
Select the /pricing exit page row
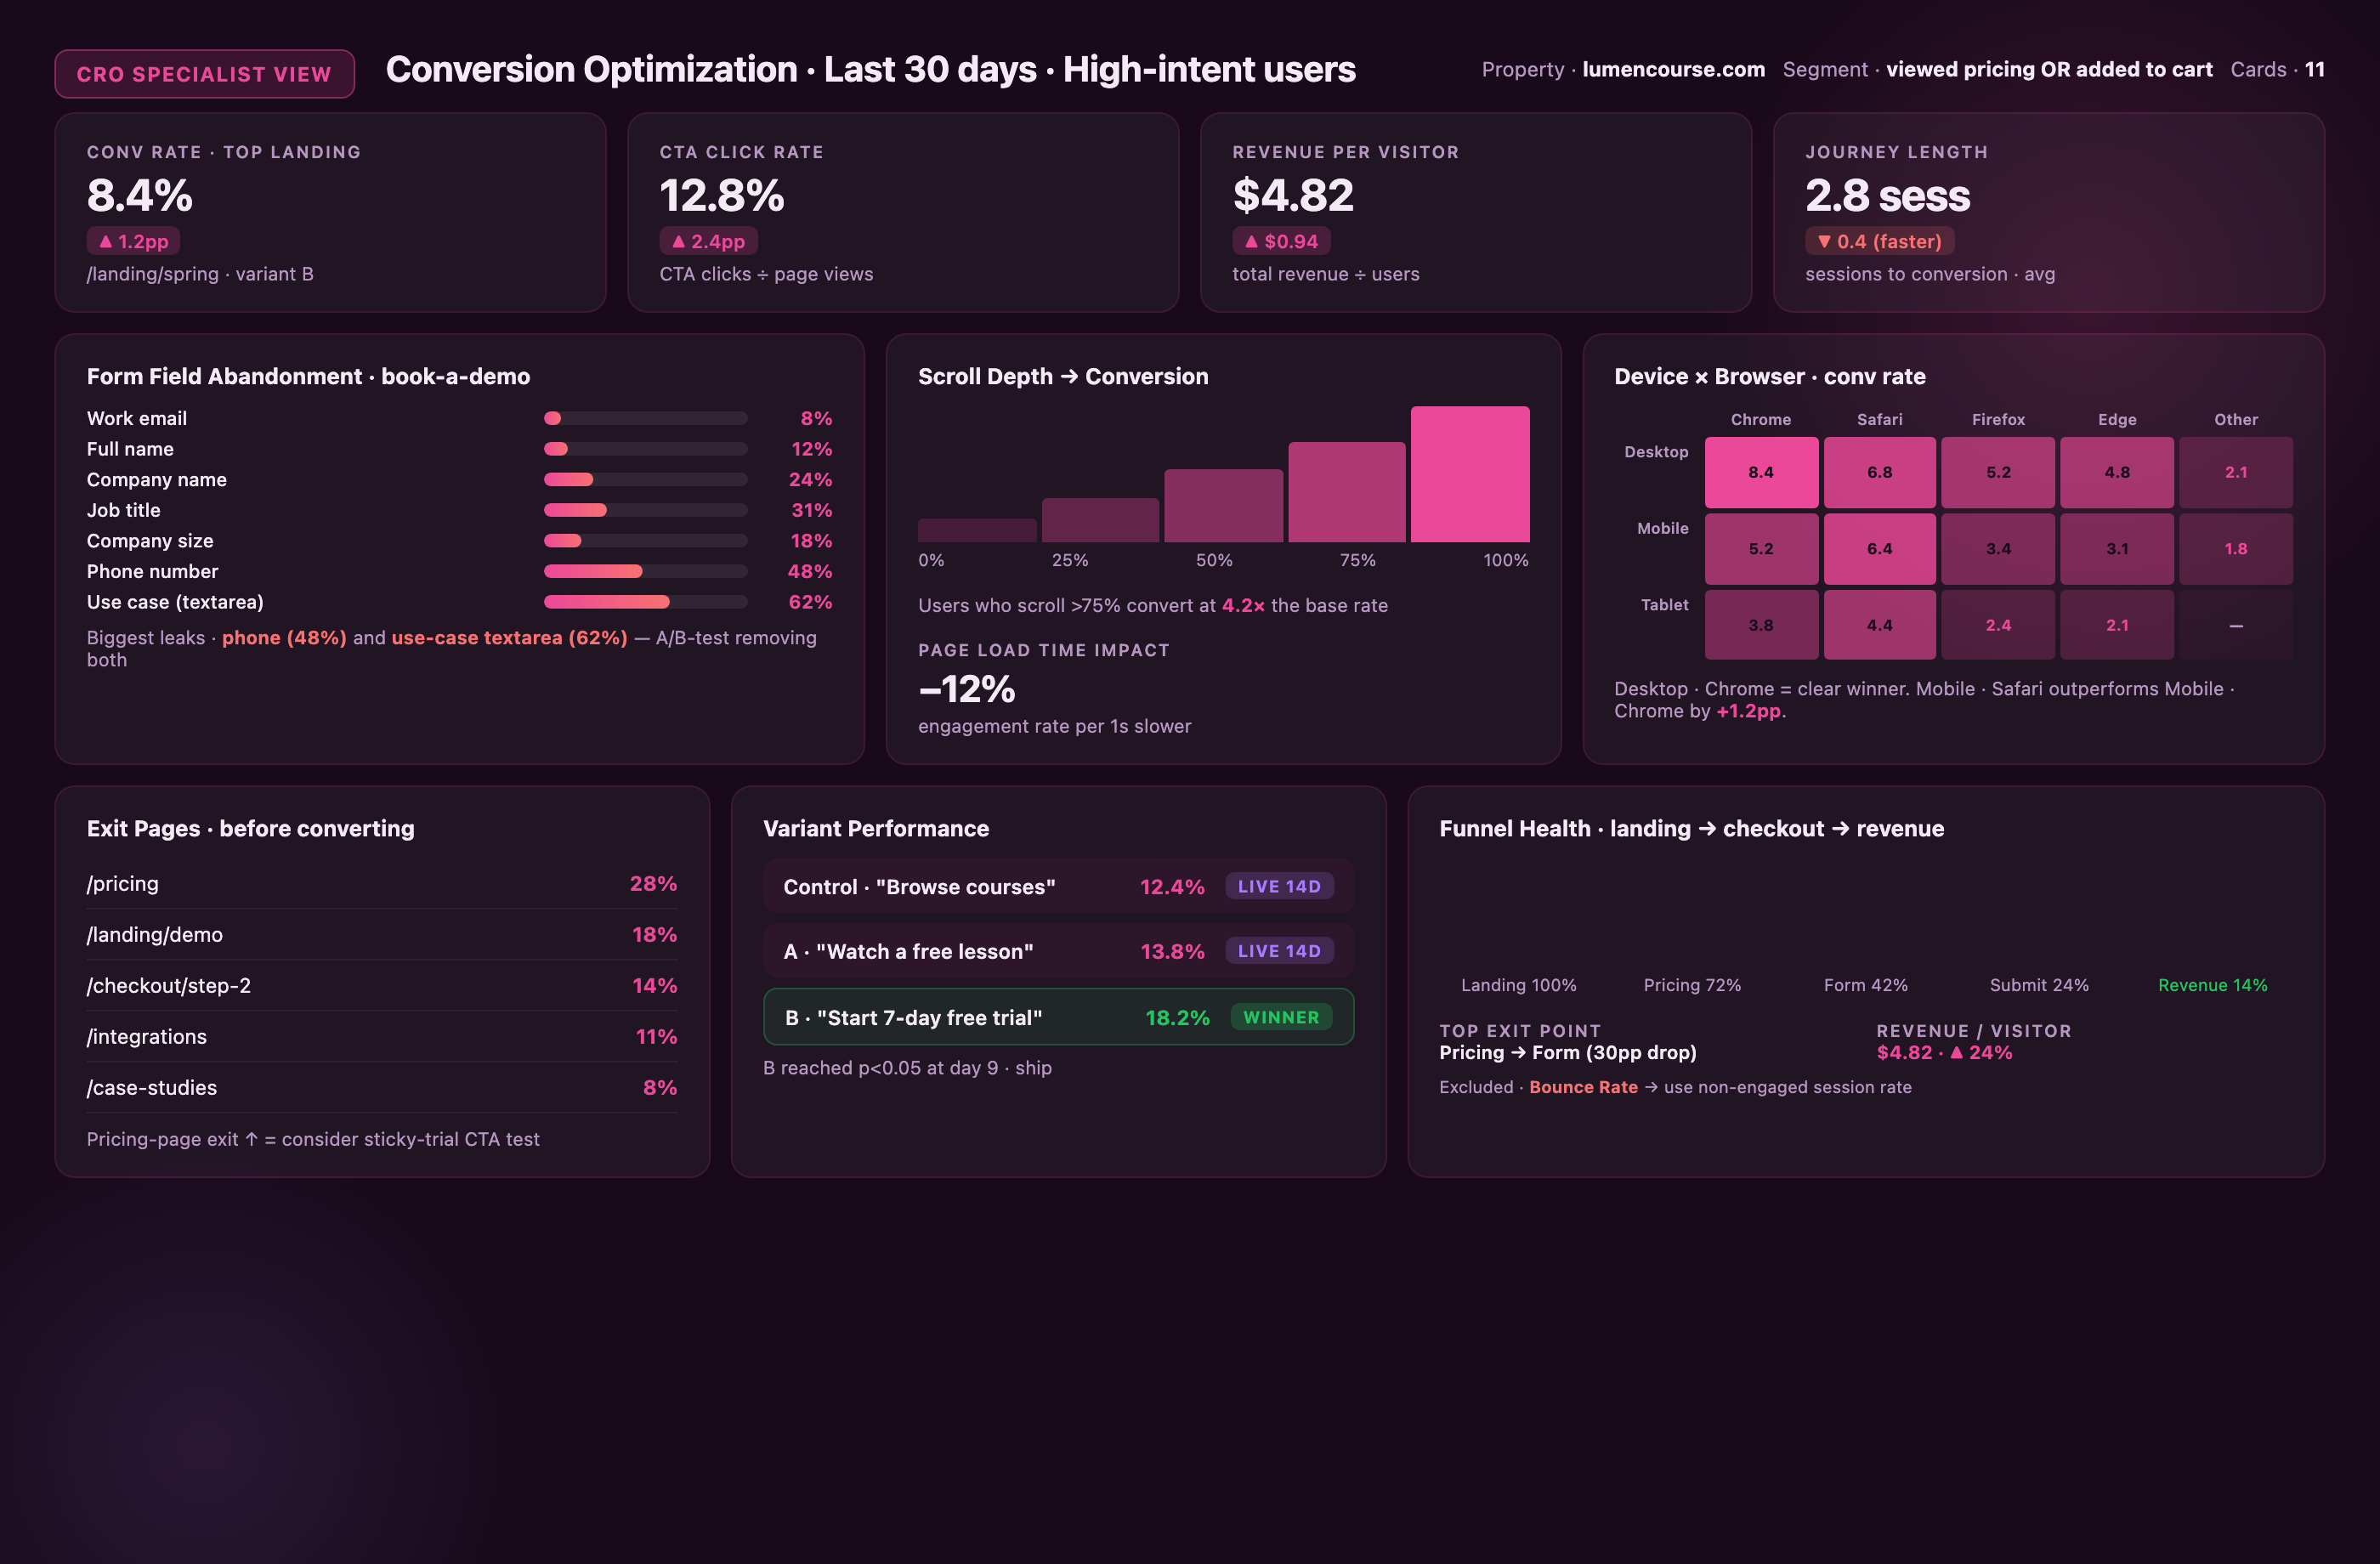tap(382, 884)
